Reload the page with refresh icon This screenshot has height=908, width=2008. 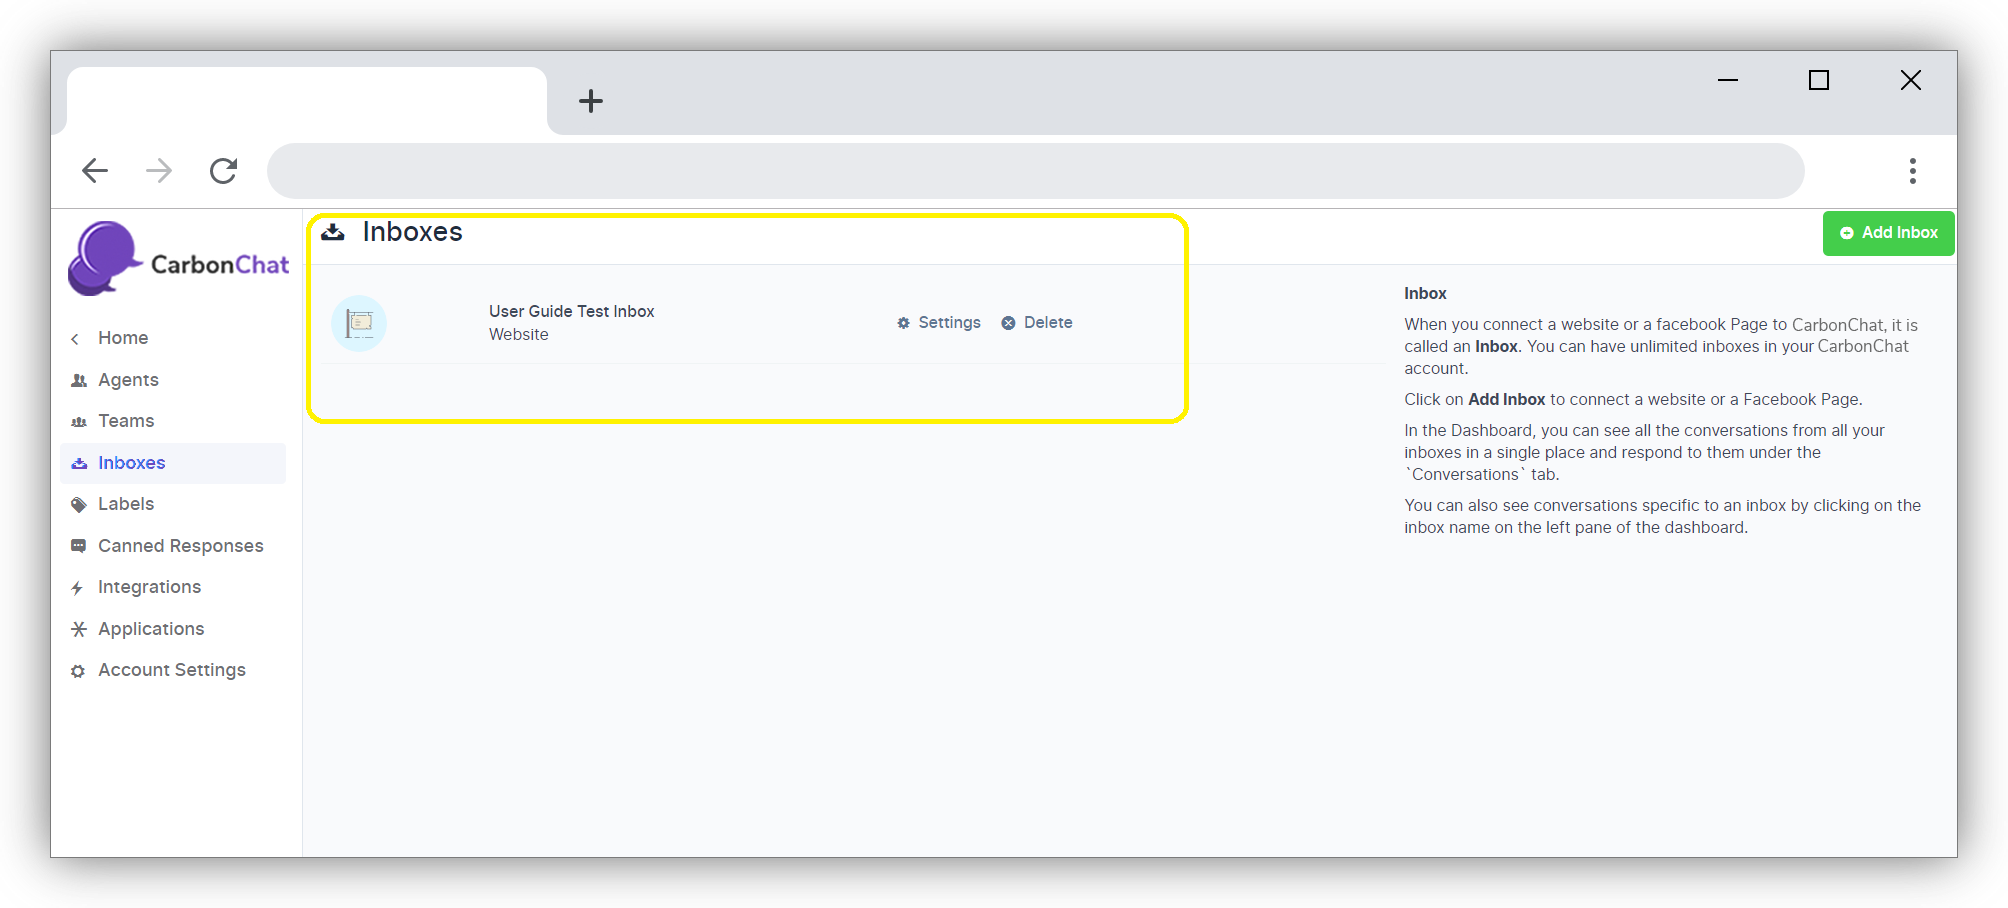223,171
